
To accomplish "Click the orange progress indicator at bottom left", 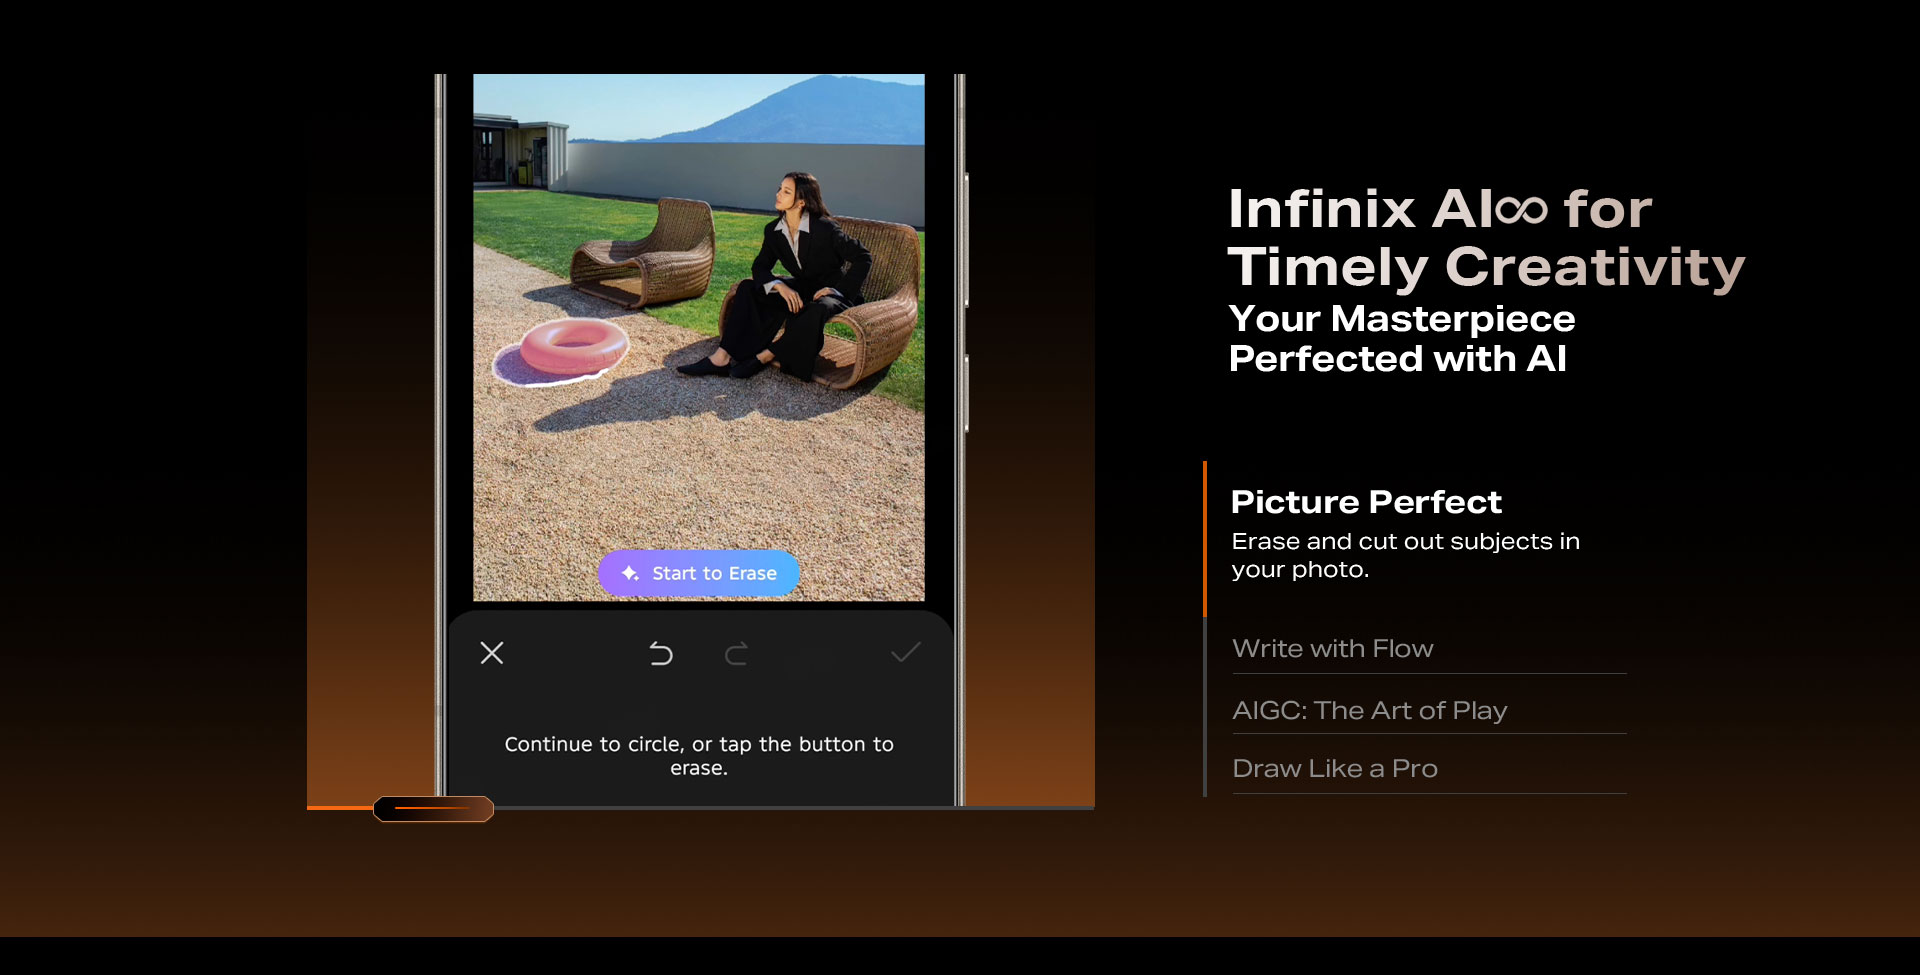I will [x=433, y=809].
